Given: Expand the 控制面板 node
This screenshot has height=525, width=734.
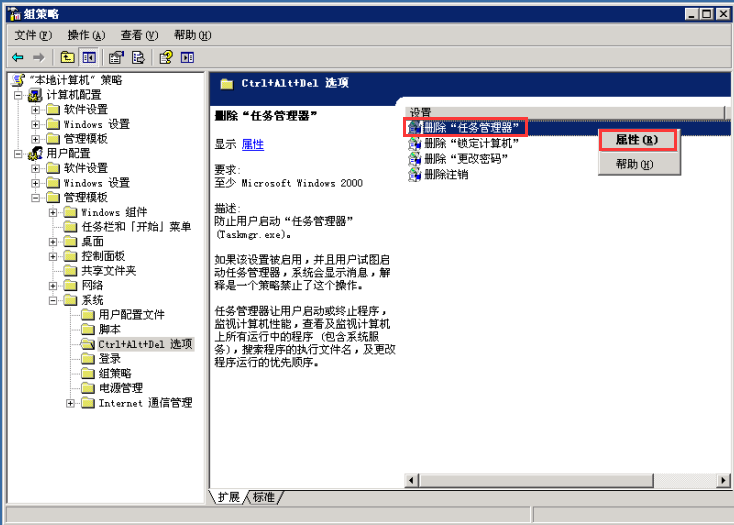Looking at the screenshot, I should (x=53, y=256).
